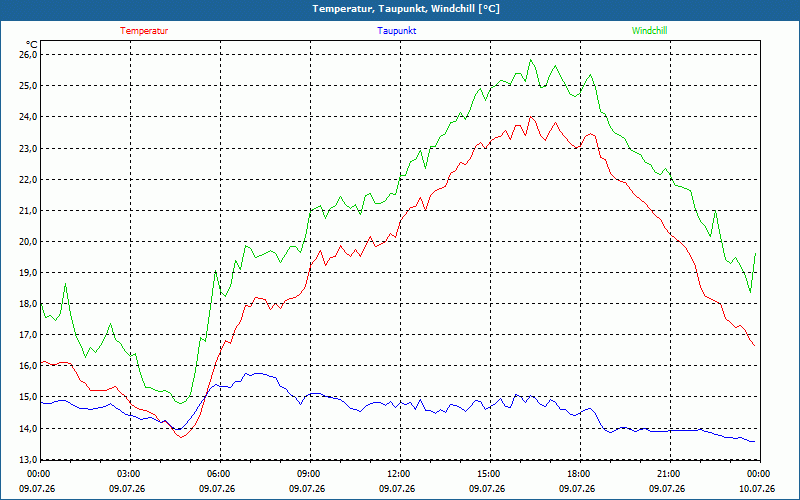The image size is (800, 500).
Task: Click the 15:00 time axis label
Action: coord(491,474)
